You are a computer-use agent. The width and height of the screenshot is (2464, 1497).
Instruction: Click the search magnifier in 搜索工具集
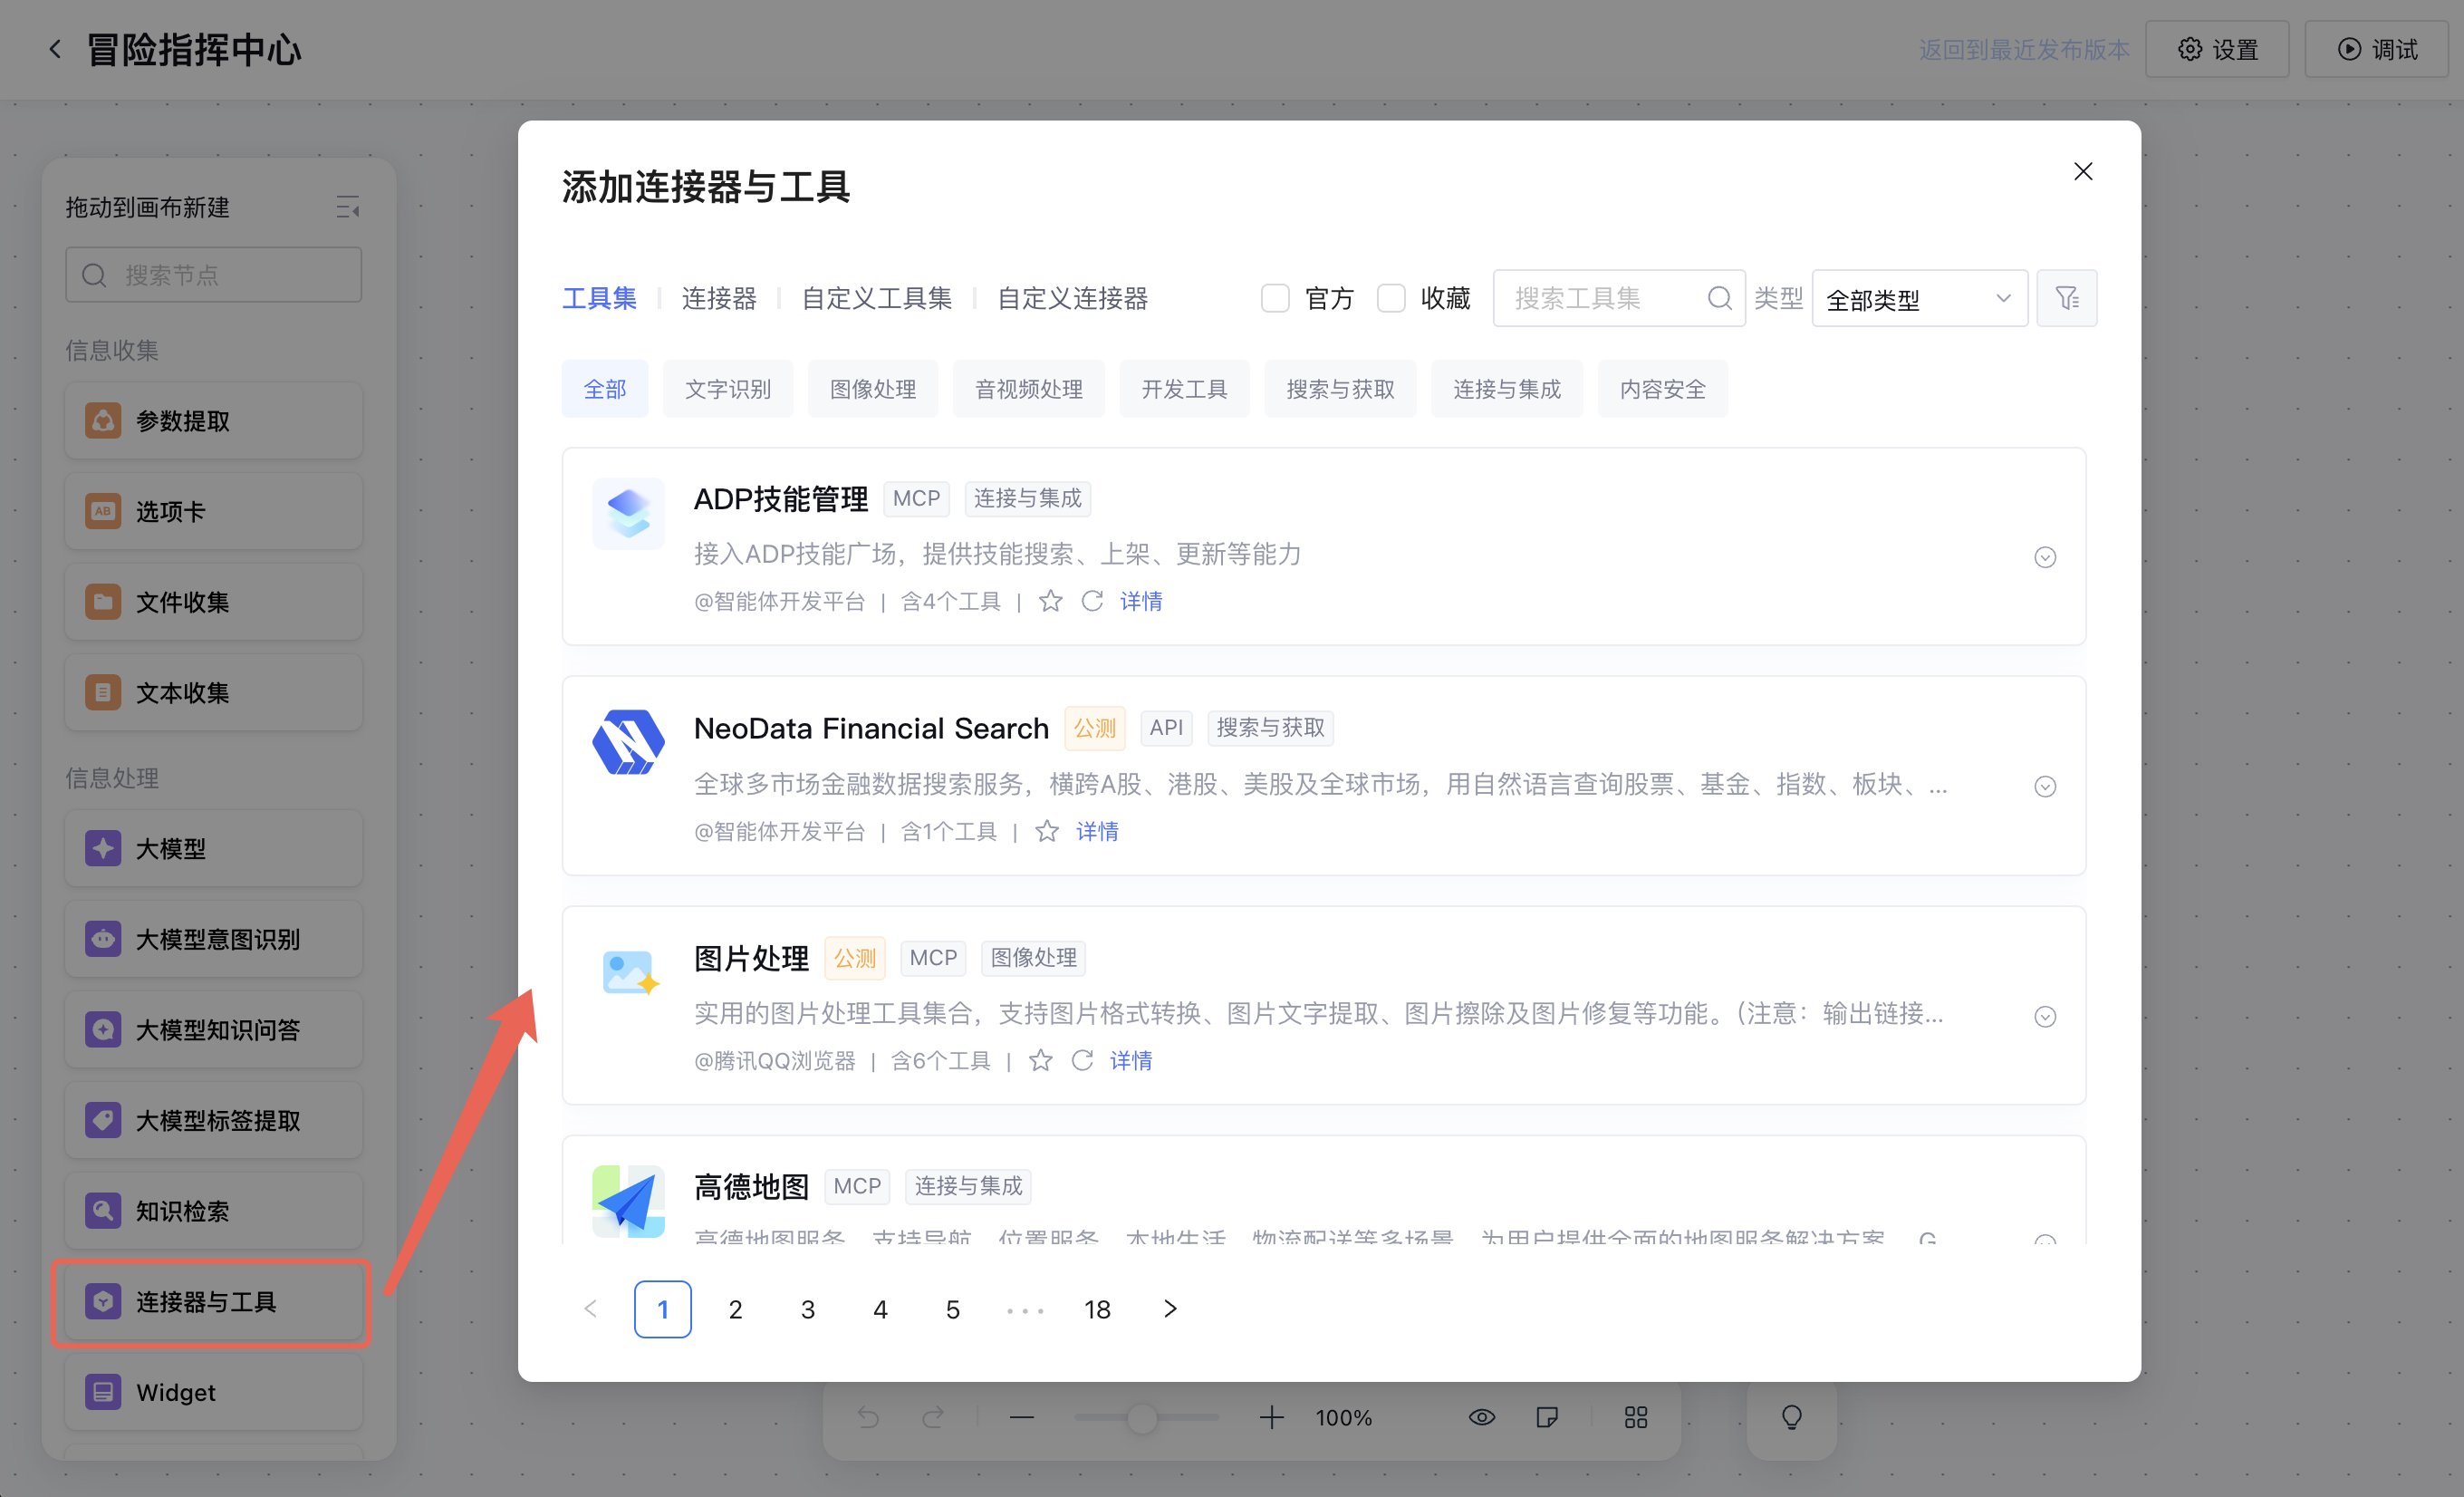pos(1719,298)
